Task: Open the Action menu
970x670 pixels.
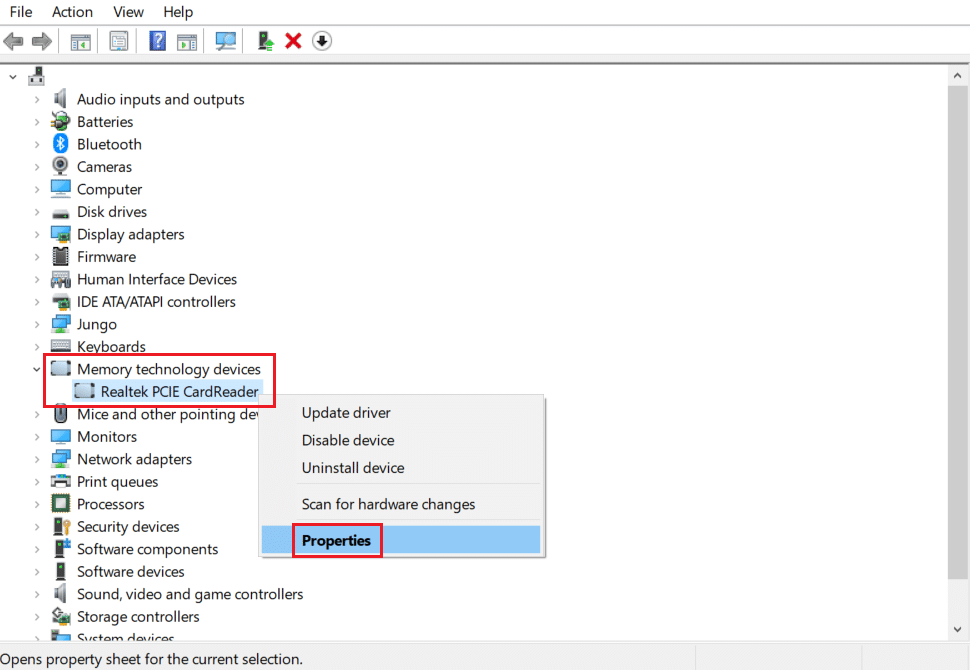Action: tap(72, 12)
